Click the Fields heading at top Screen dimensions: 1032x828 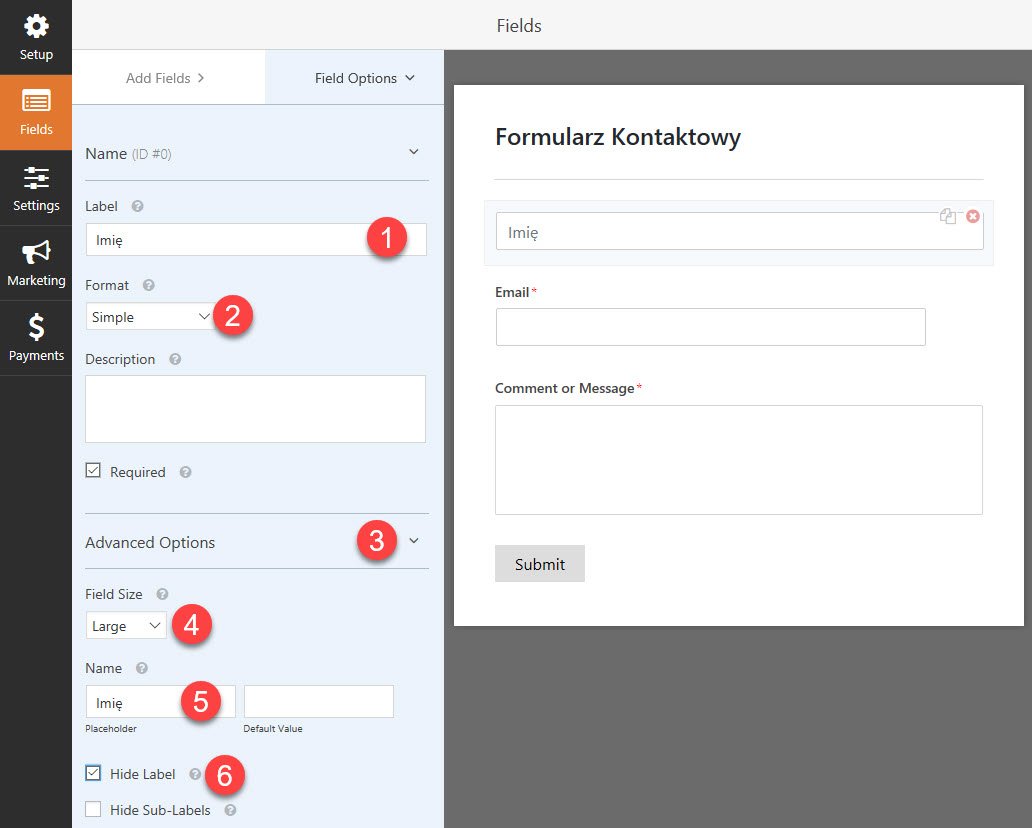click(519, 26)
